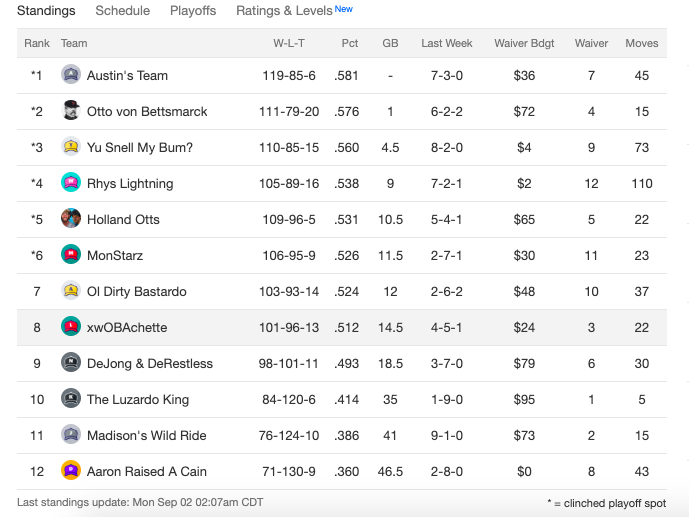Switch to the Schedule tab
The image size is (689, 517).
(x=123, y=11)
